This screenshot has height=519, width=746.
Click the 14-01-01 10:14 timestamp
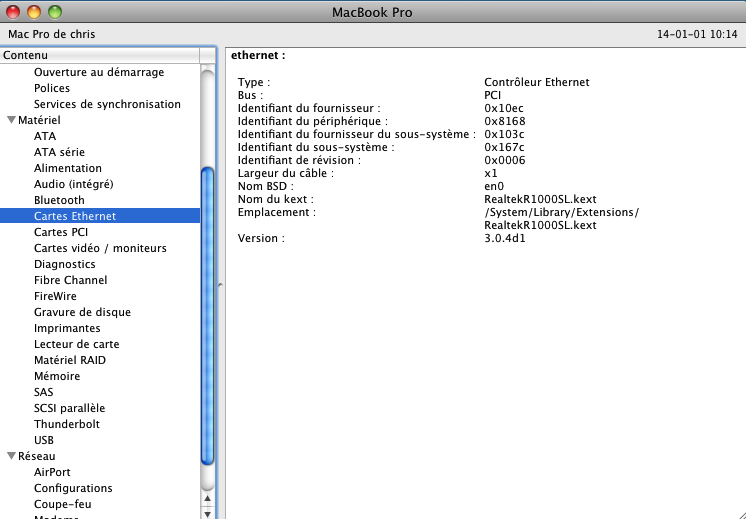click(x=697, y=34)
